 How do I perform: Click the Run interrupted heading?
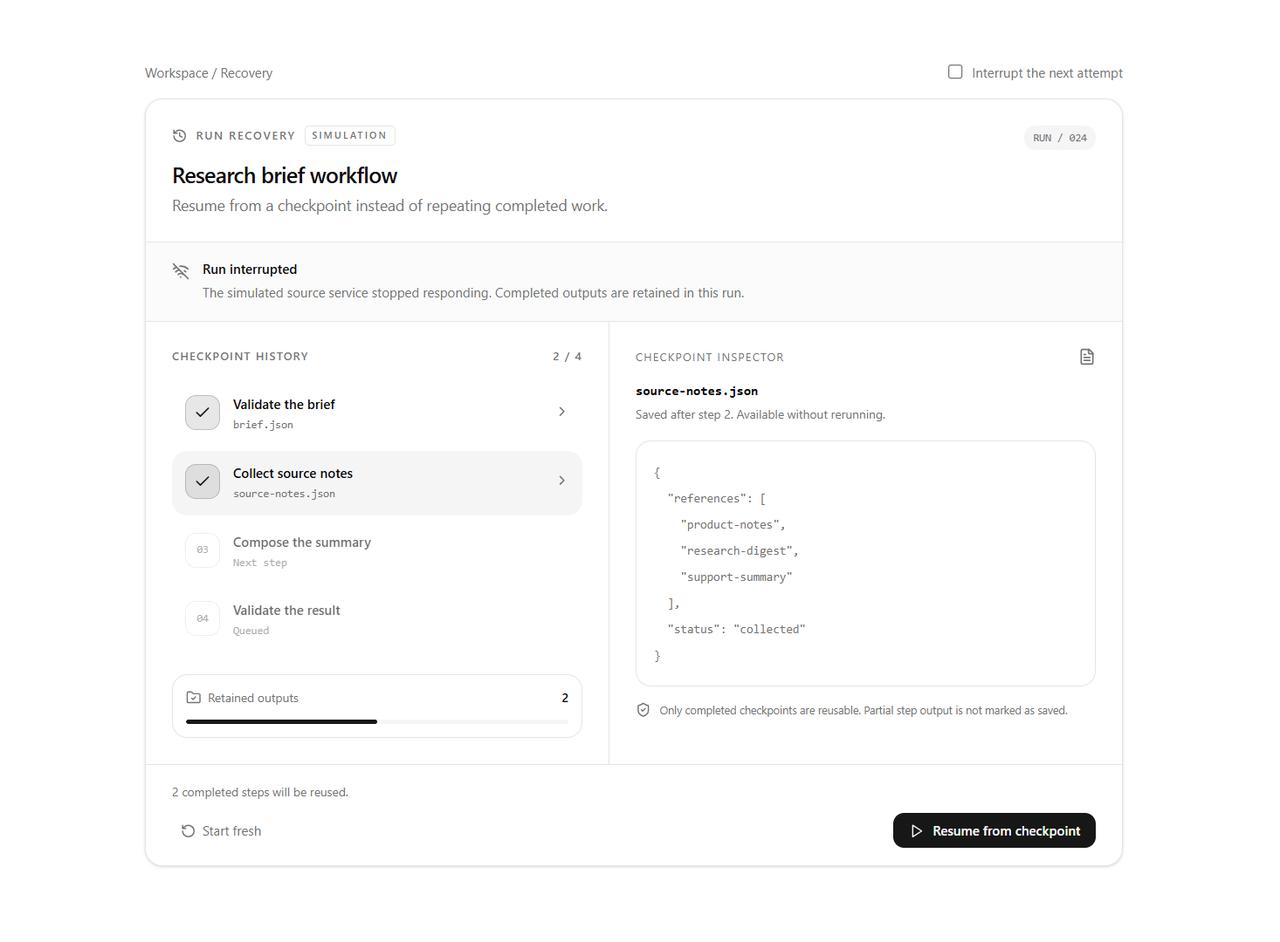click(x=250, y=269)
